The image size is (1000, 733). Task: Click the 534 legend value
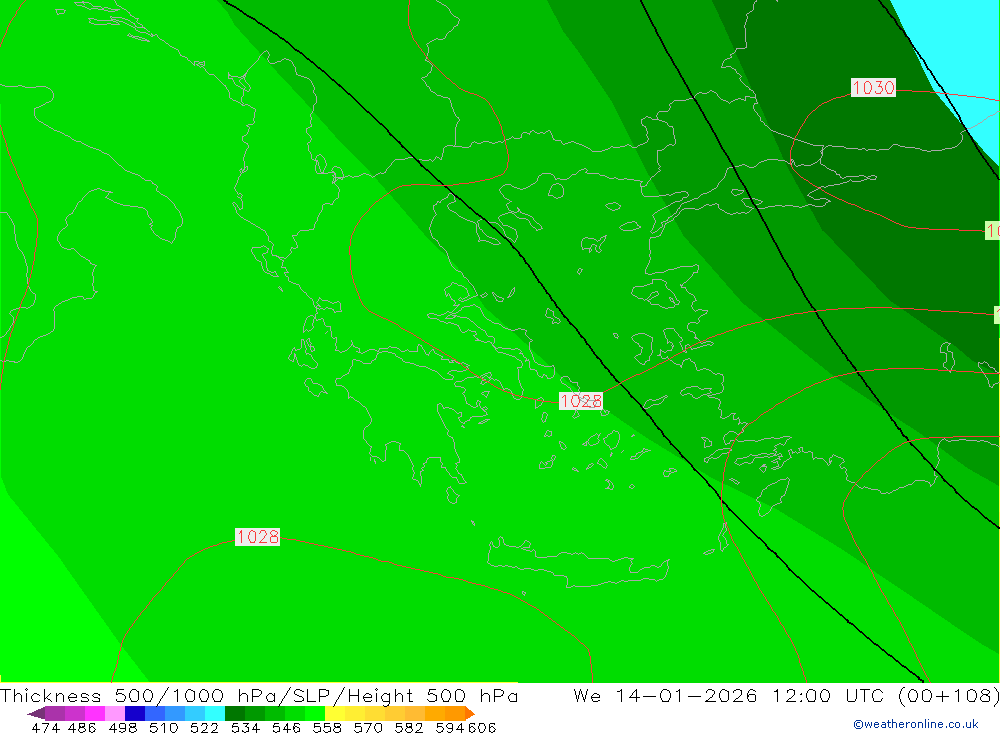[245, 727]
